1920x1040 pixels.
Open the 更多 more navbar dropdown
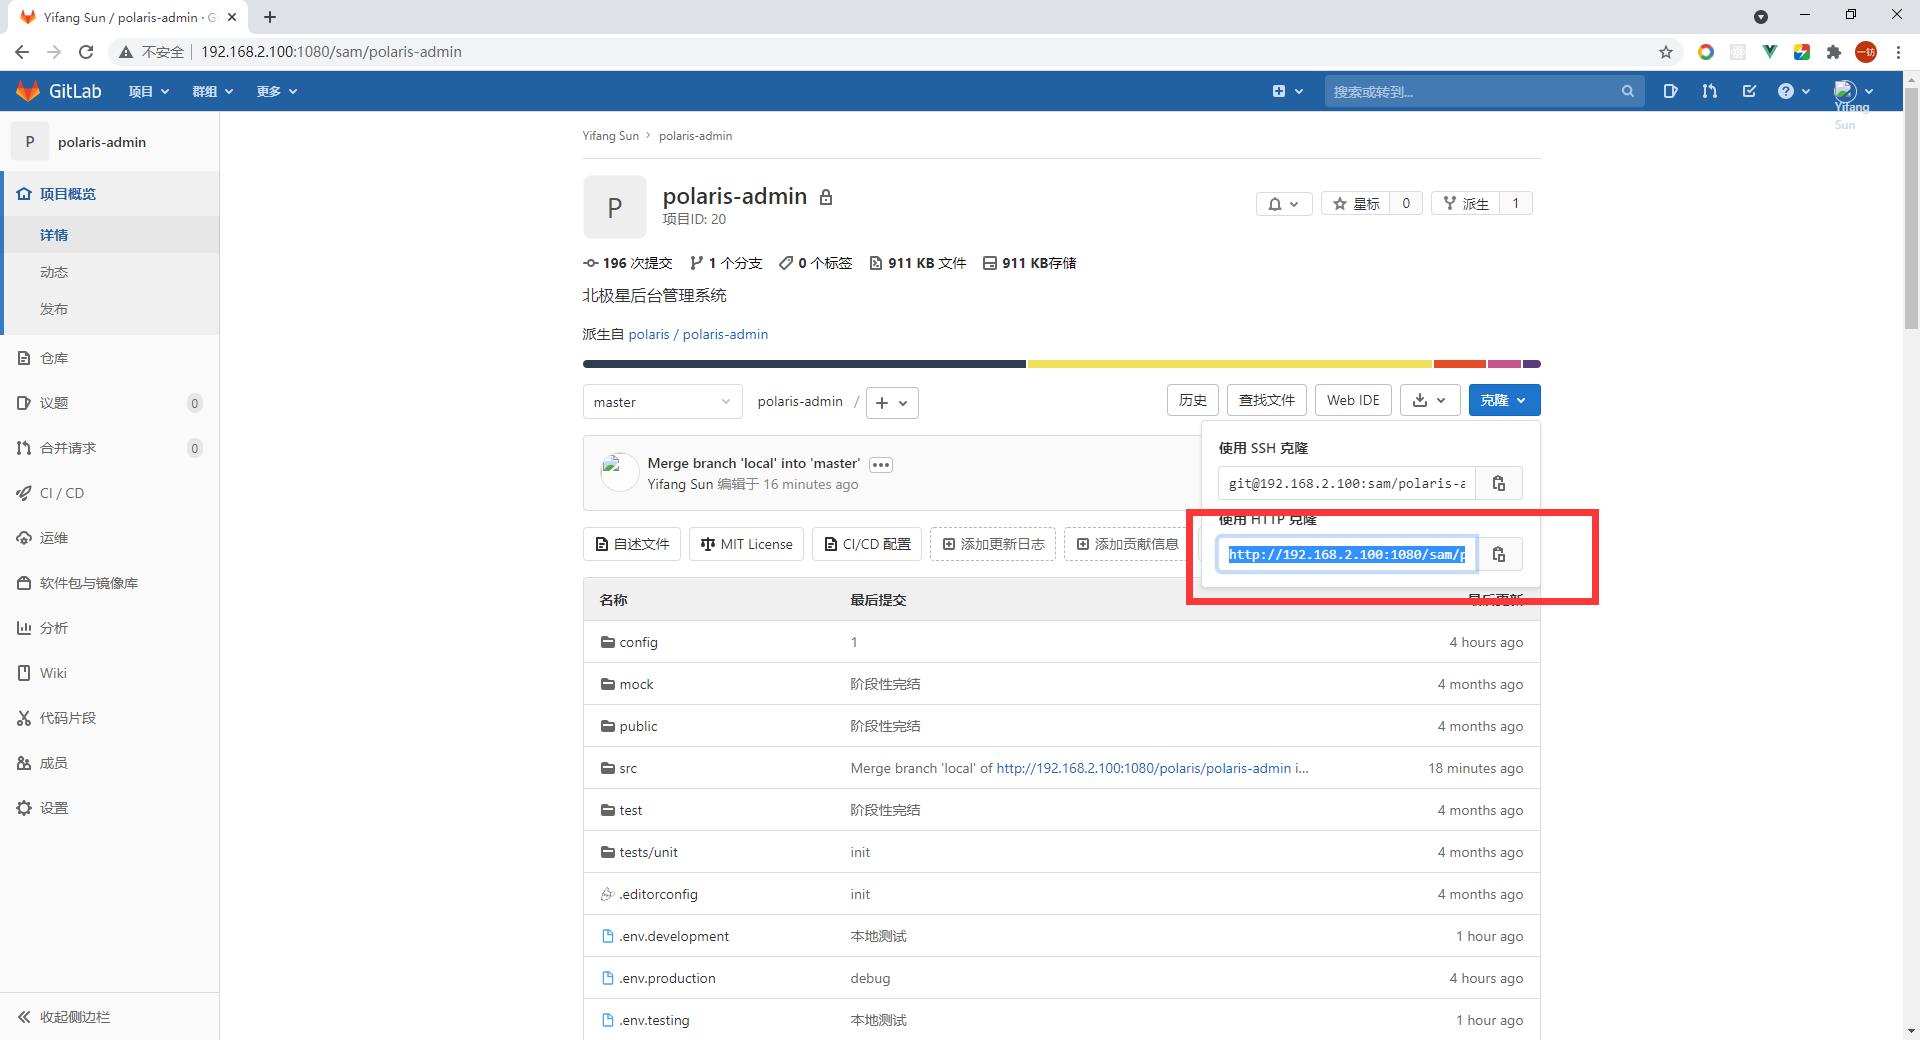pyautogui.click(x=277, y=91)
